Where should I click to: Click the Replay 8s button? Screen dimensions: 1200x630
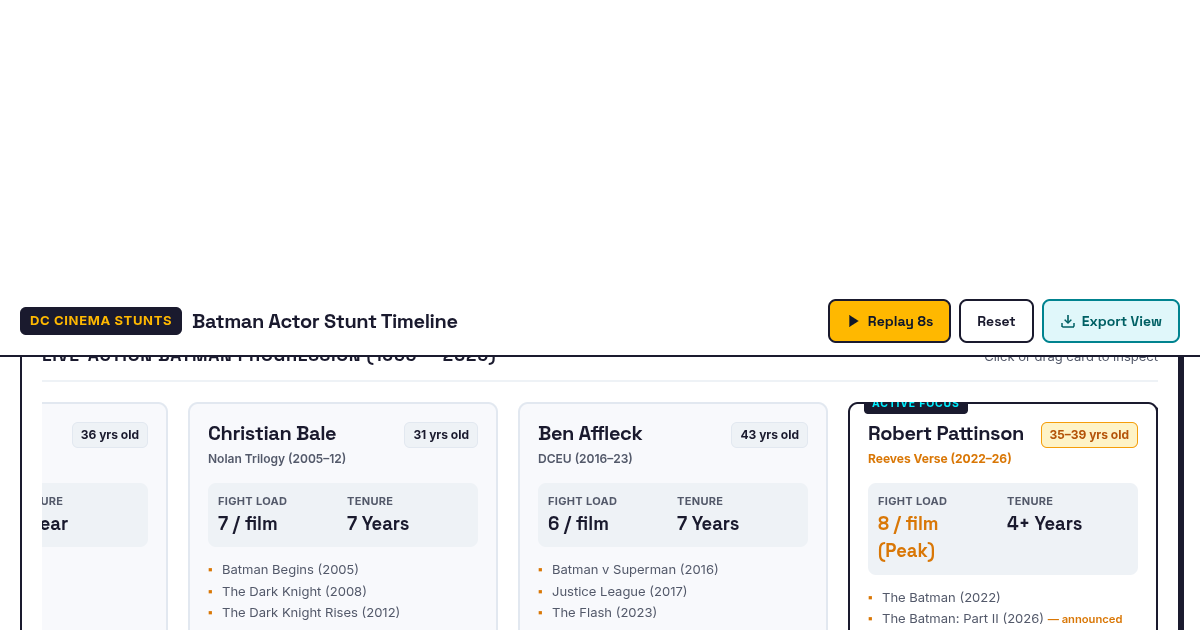click(x=888, y=321)
